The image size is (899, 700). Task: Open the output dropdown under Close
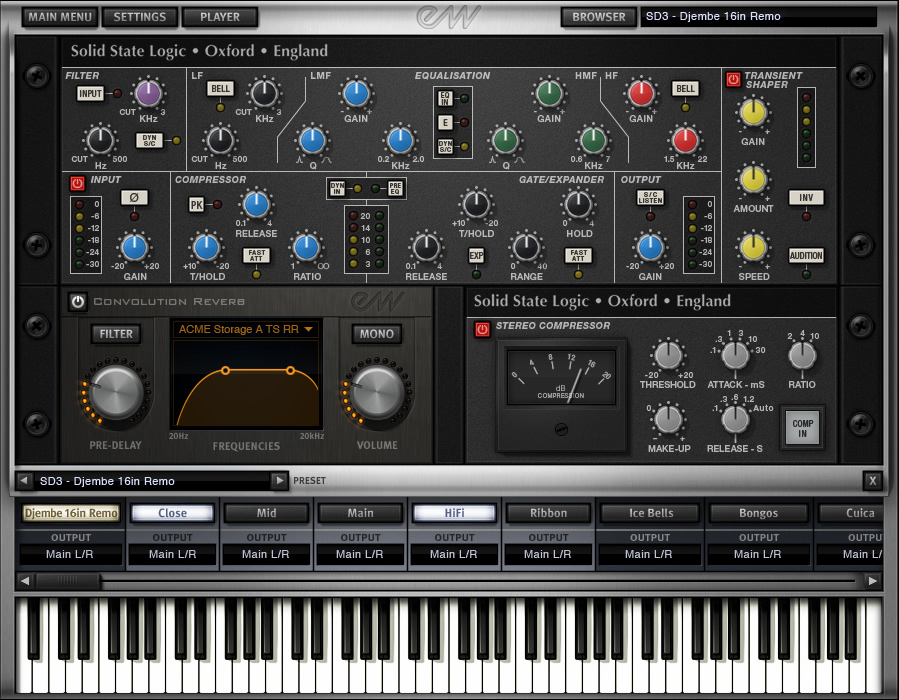pos(172,554)
